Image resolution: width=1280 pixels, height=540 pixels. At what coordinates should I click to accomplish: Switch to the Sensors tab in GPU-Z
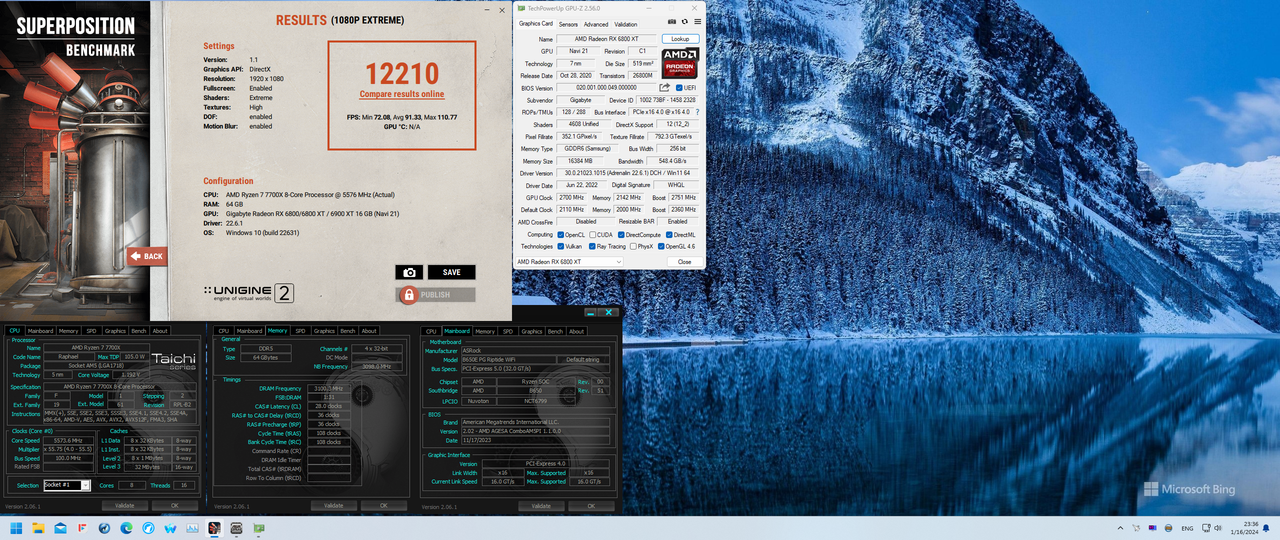click(568, 24)
